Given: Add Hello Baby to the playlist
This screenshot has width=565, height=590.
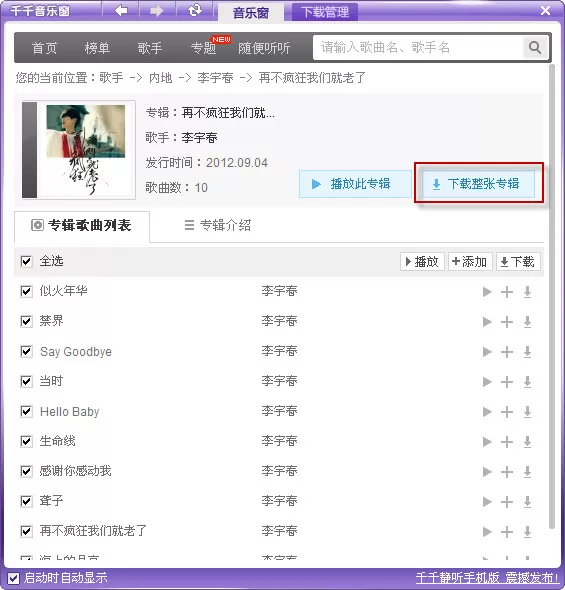Looking at the screenshot, I should point(507,412).
